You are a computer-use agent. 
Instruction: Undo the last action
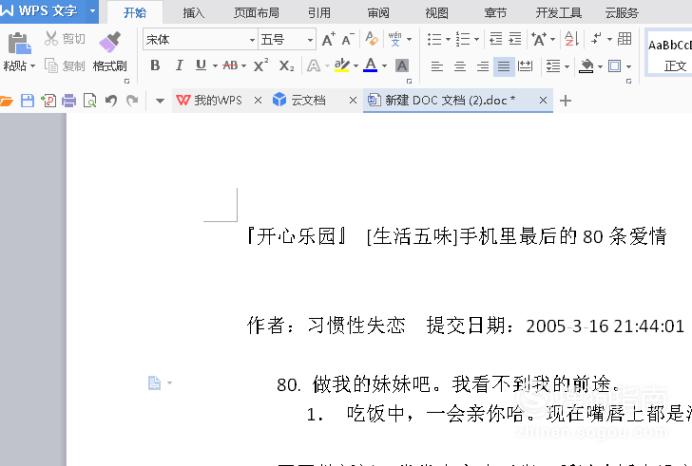click(111, 101)
